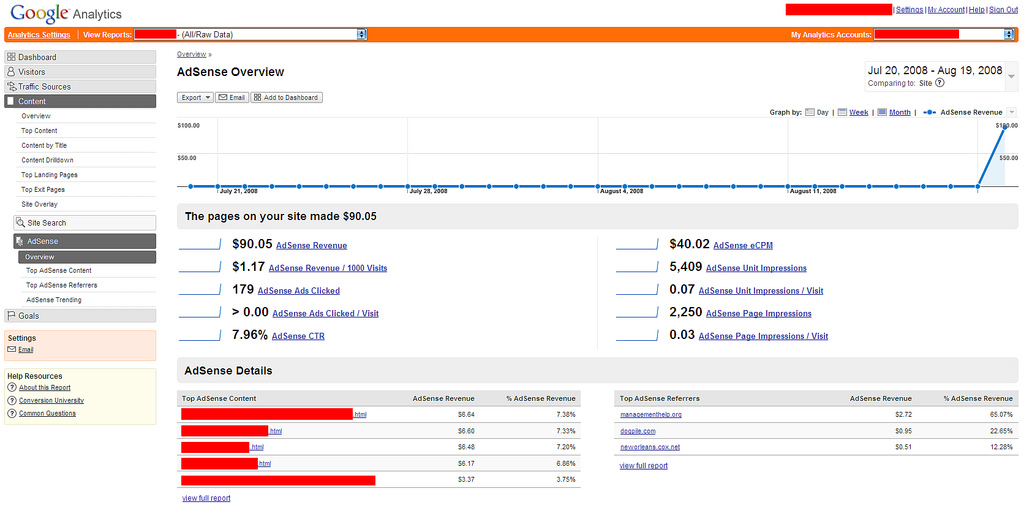Open the Analytics Settings link

[x=39, y=35]
